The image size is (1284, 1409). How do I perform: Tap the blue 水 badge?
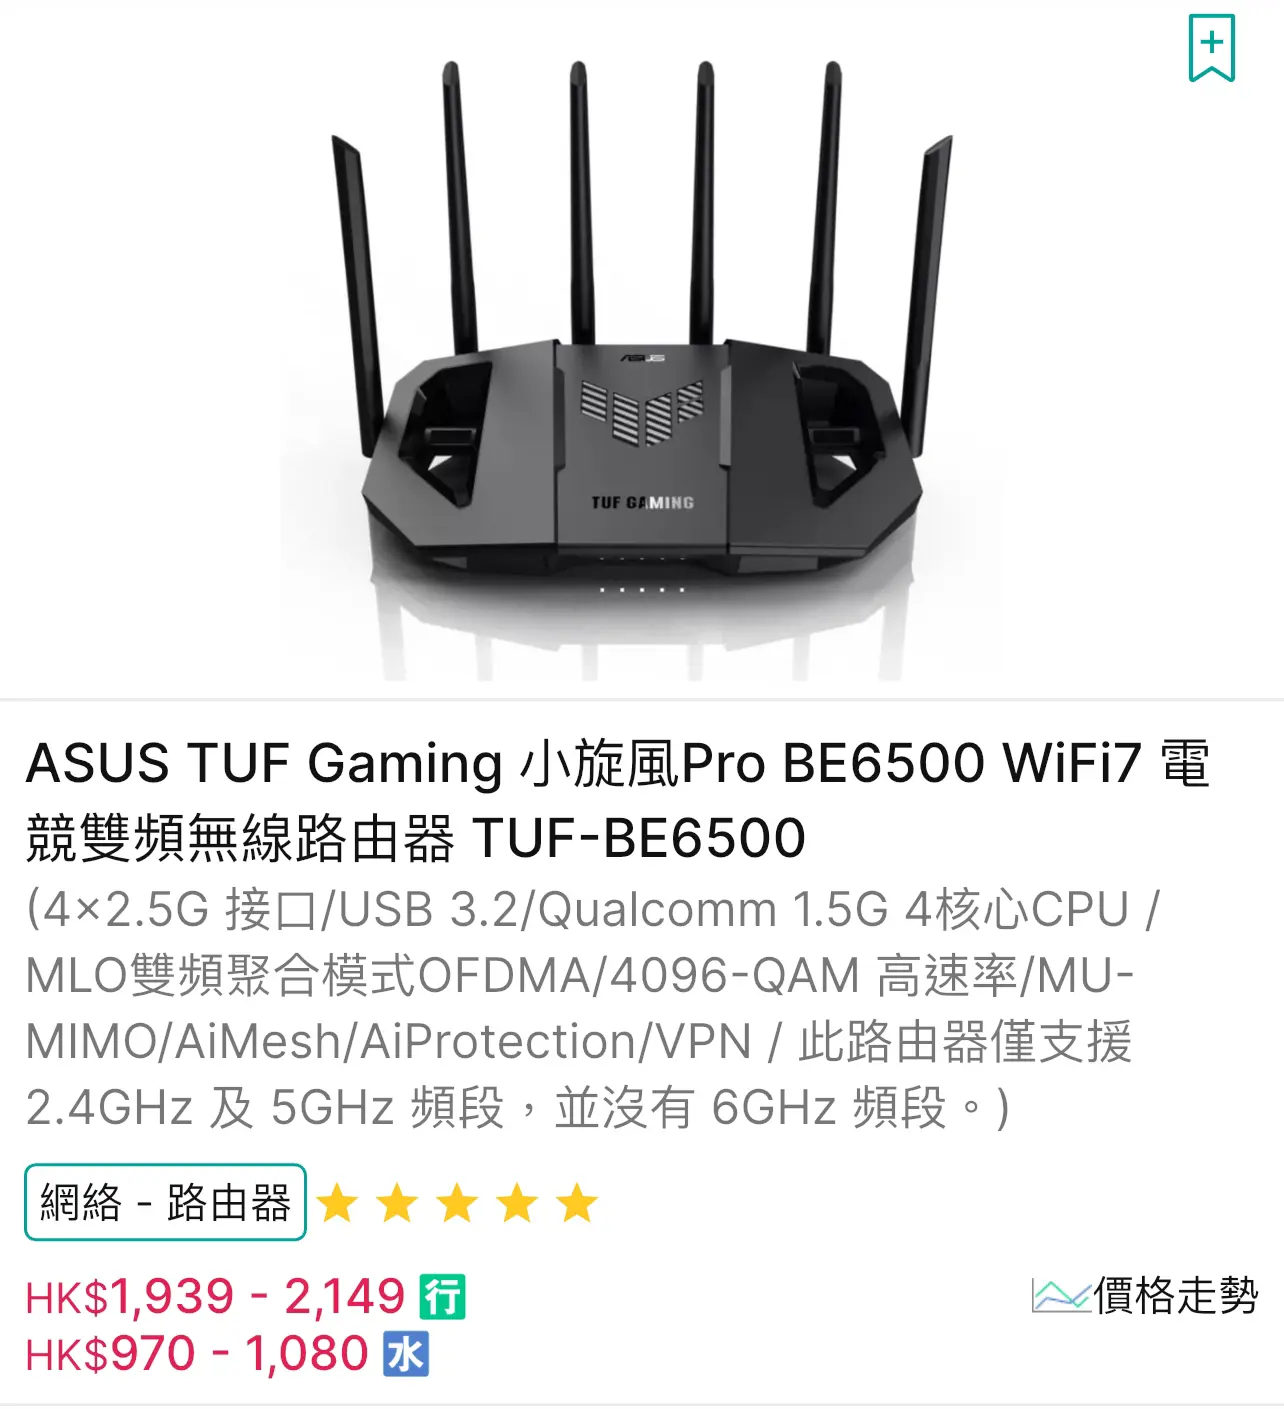pyautogui.click(x=406, y=1353)
